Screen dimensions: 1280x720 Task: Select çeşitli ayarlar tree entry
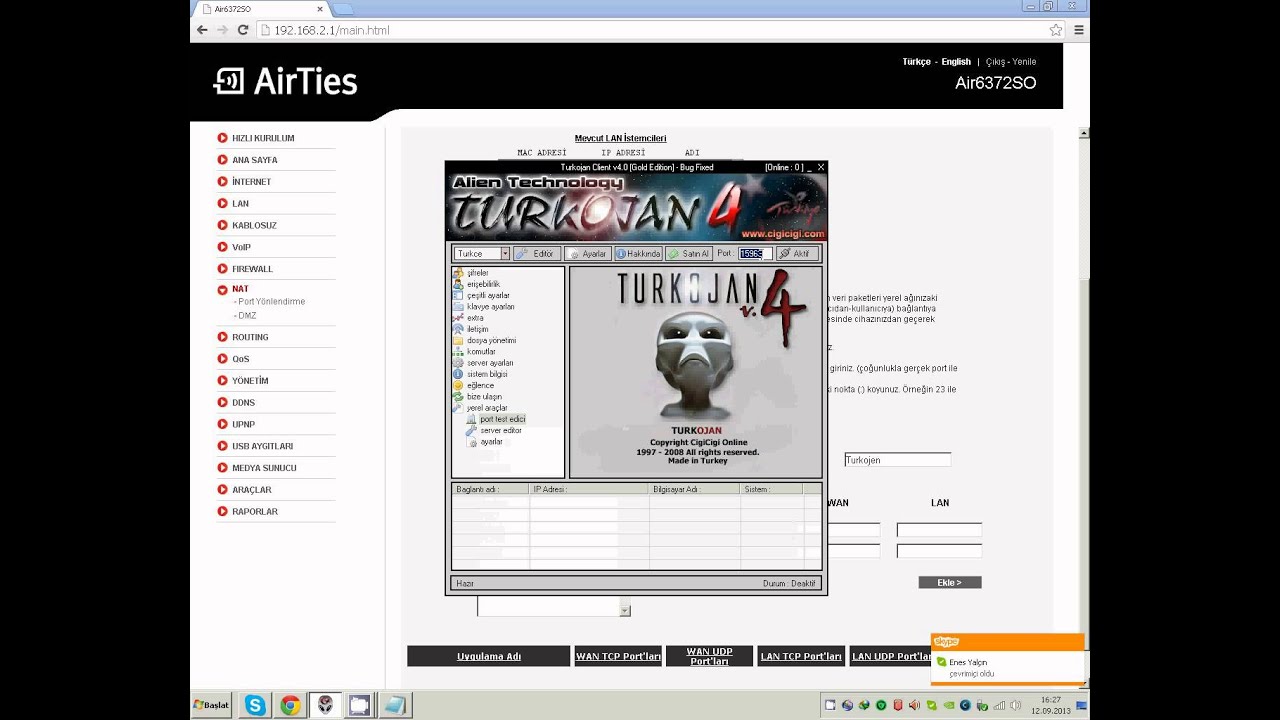pos(488,295)
